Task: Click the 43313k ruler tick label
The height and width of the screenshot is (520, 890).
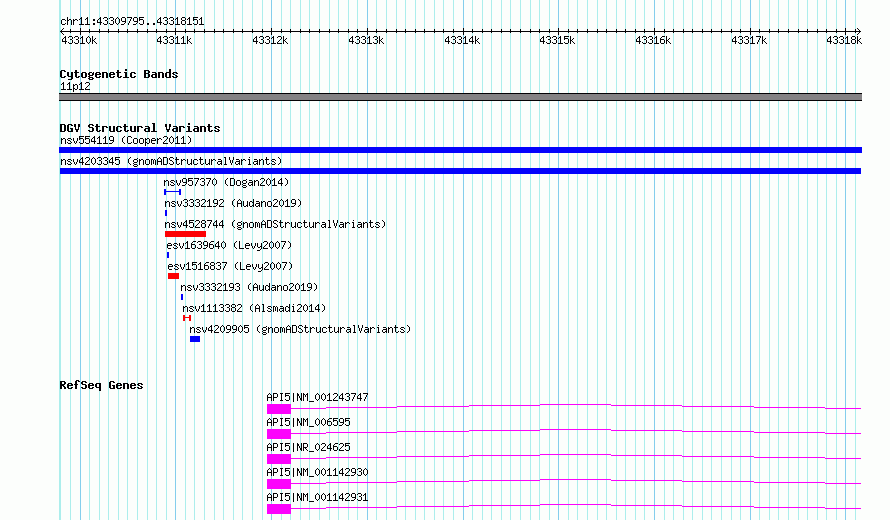Action: [x=366, y=40]
